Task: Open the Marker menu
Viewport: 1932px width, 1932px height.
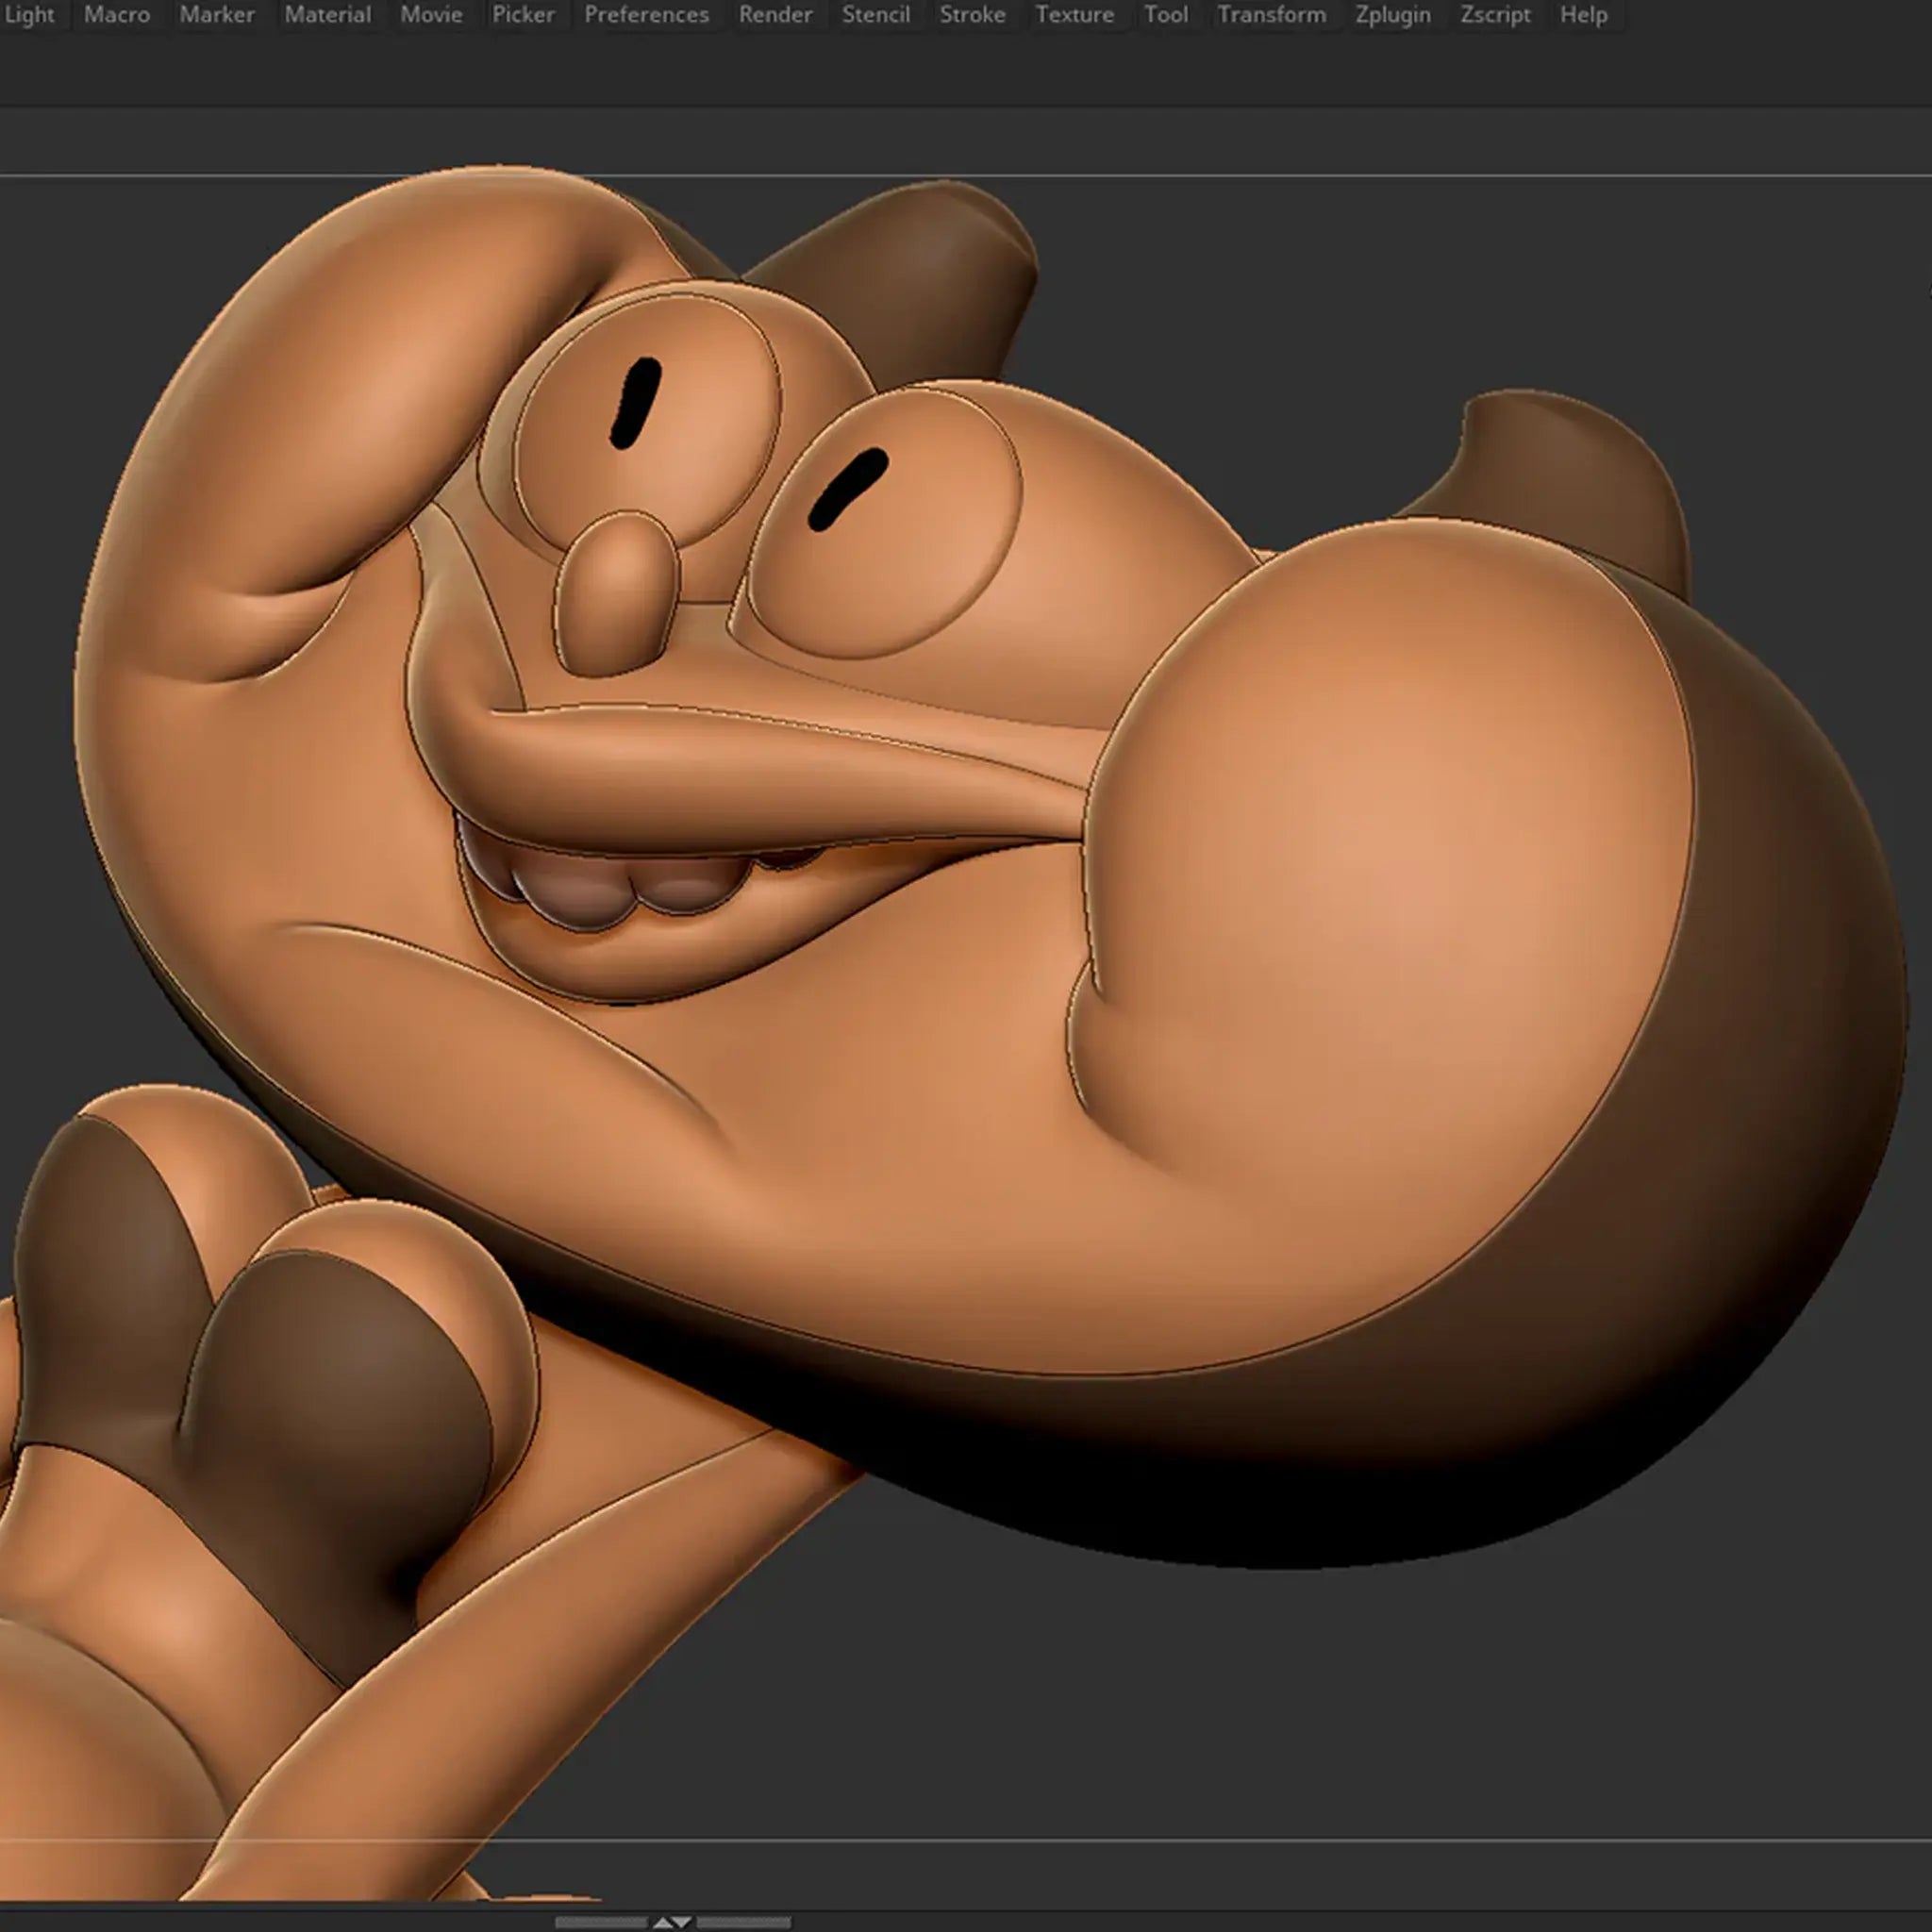Action: 217,15
